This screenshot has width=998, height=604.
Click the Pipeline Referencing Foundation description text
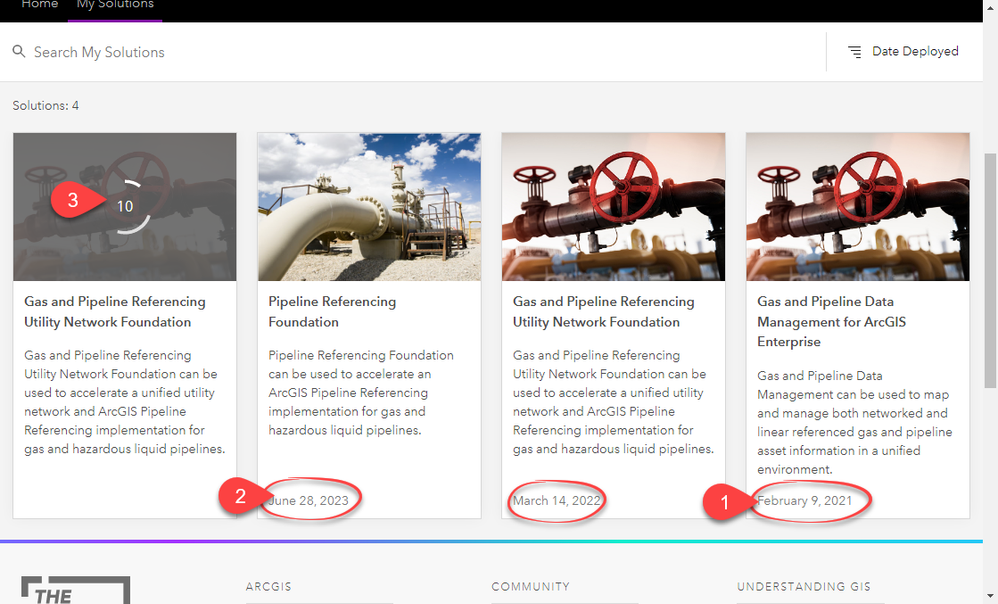[361, 393]
